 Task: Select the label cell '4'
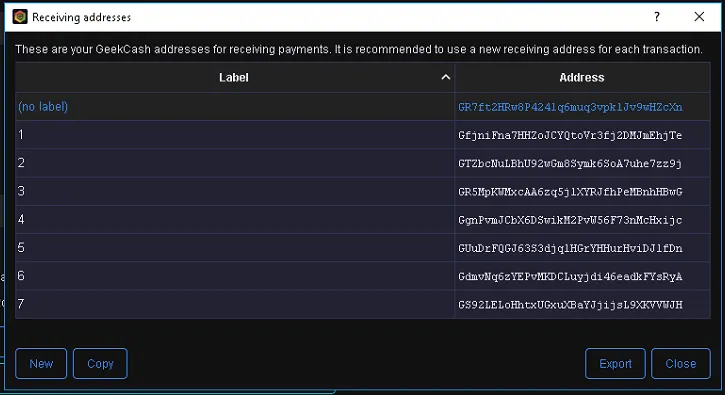point(234,219)
